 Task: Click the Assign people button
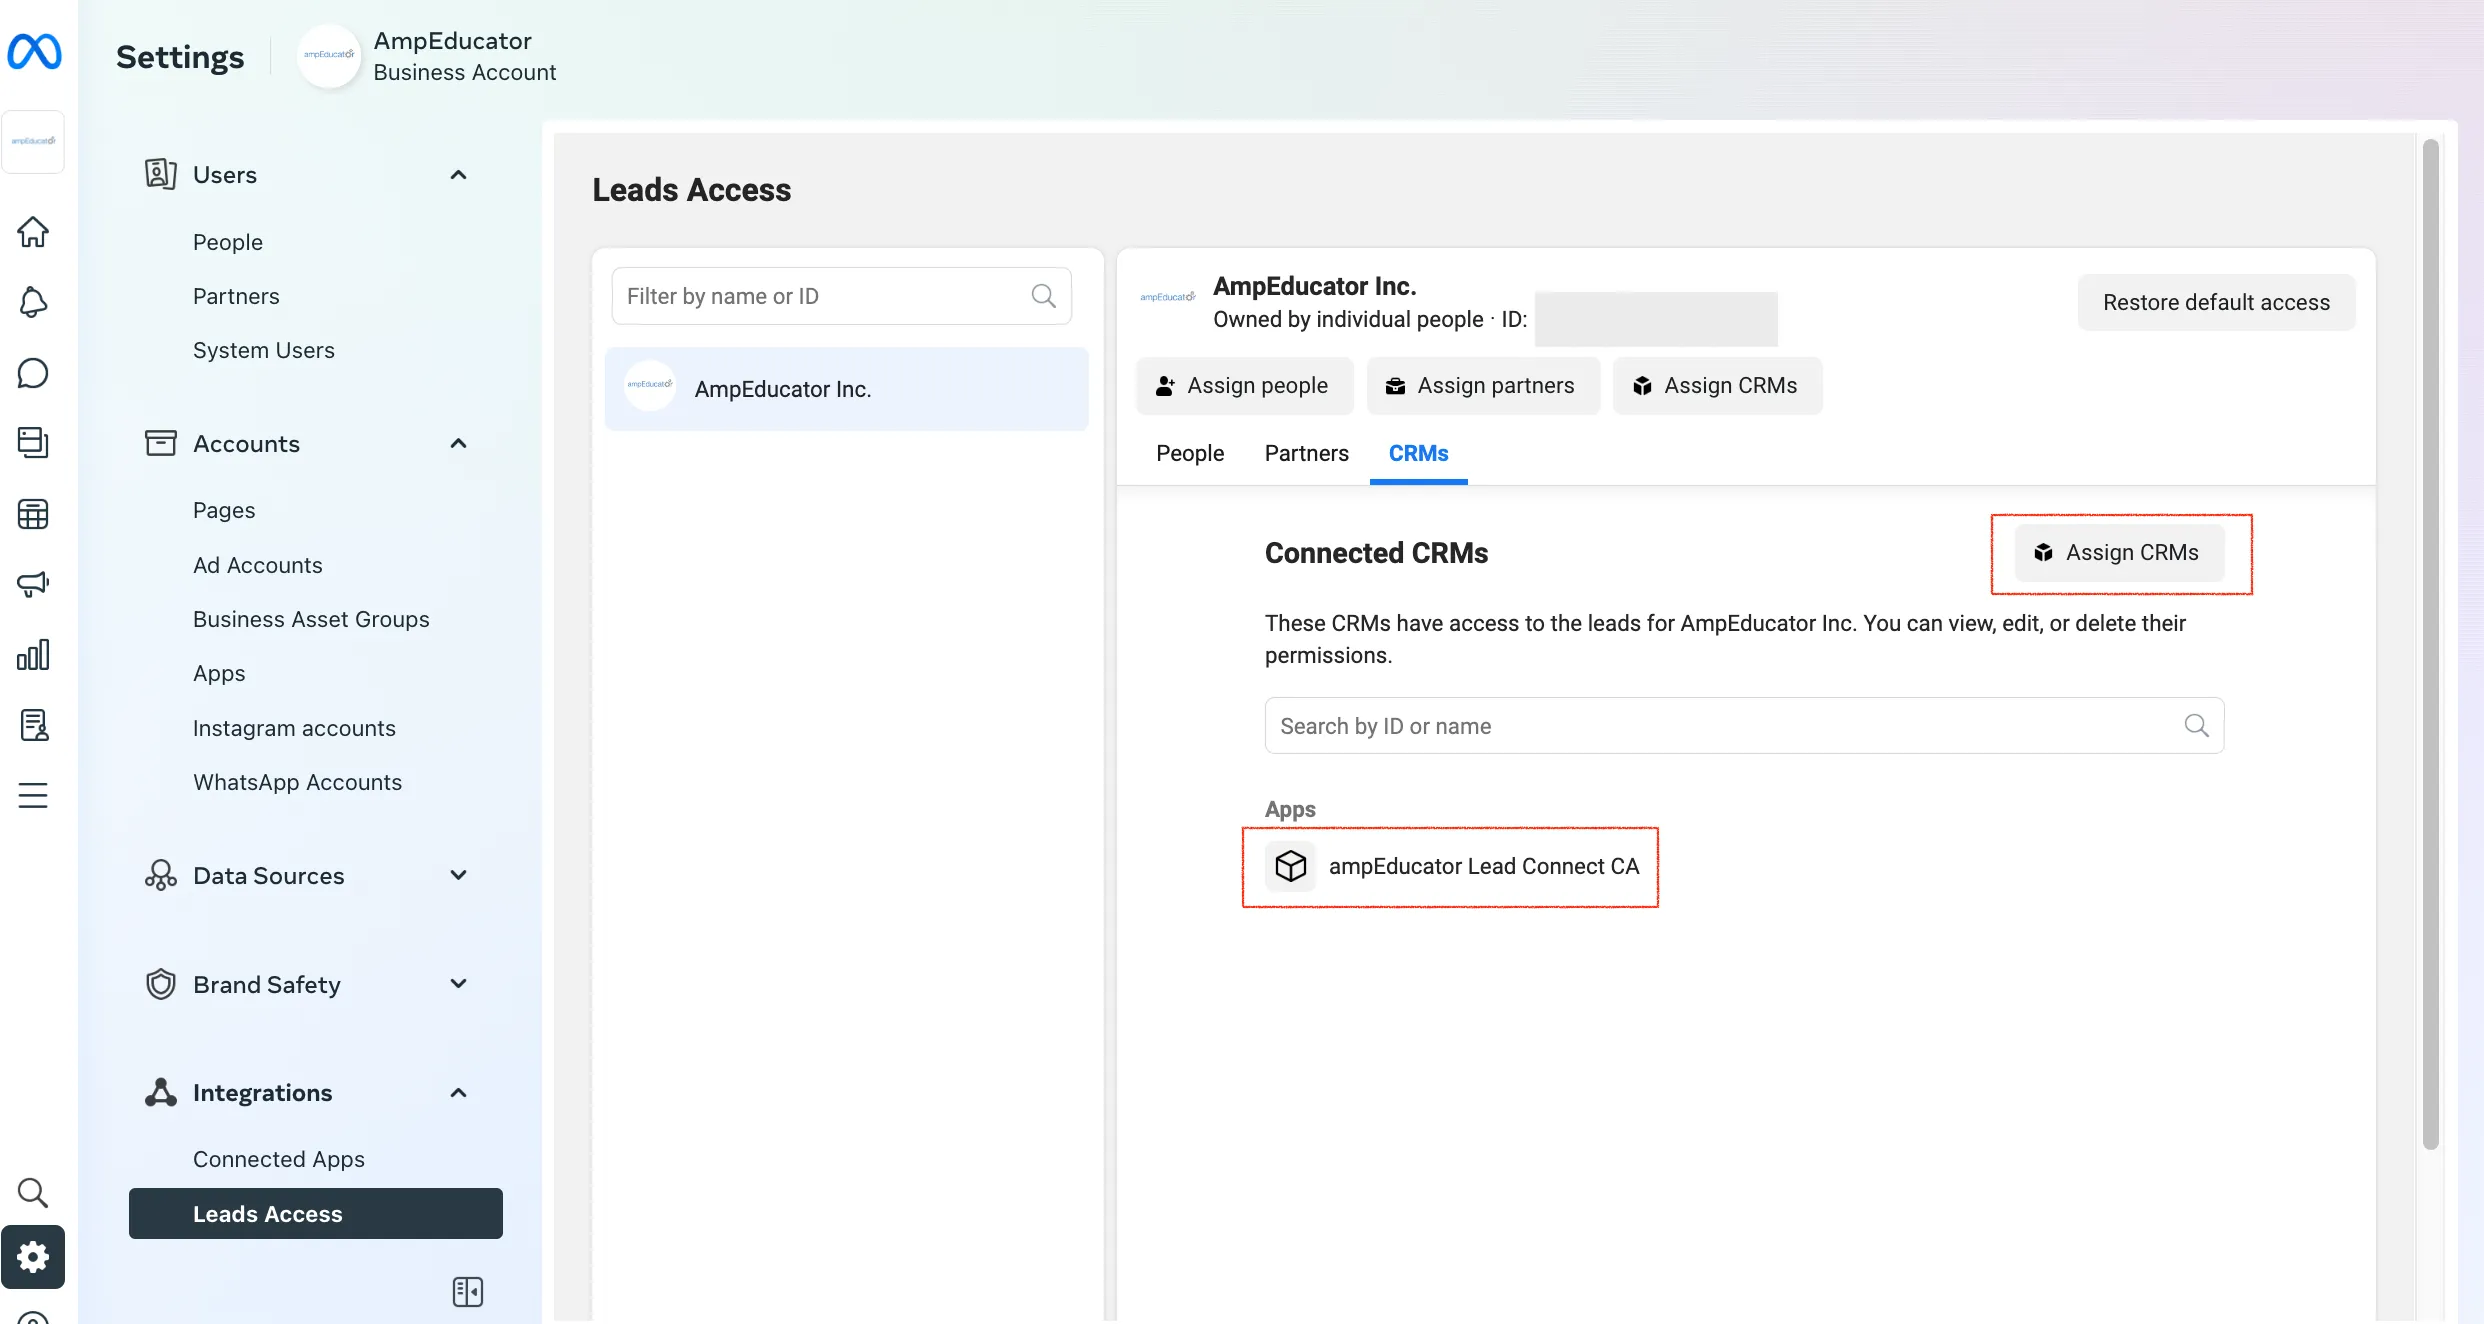[1244, 385]
